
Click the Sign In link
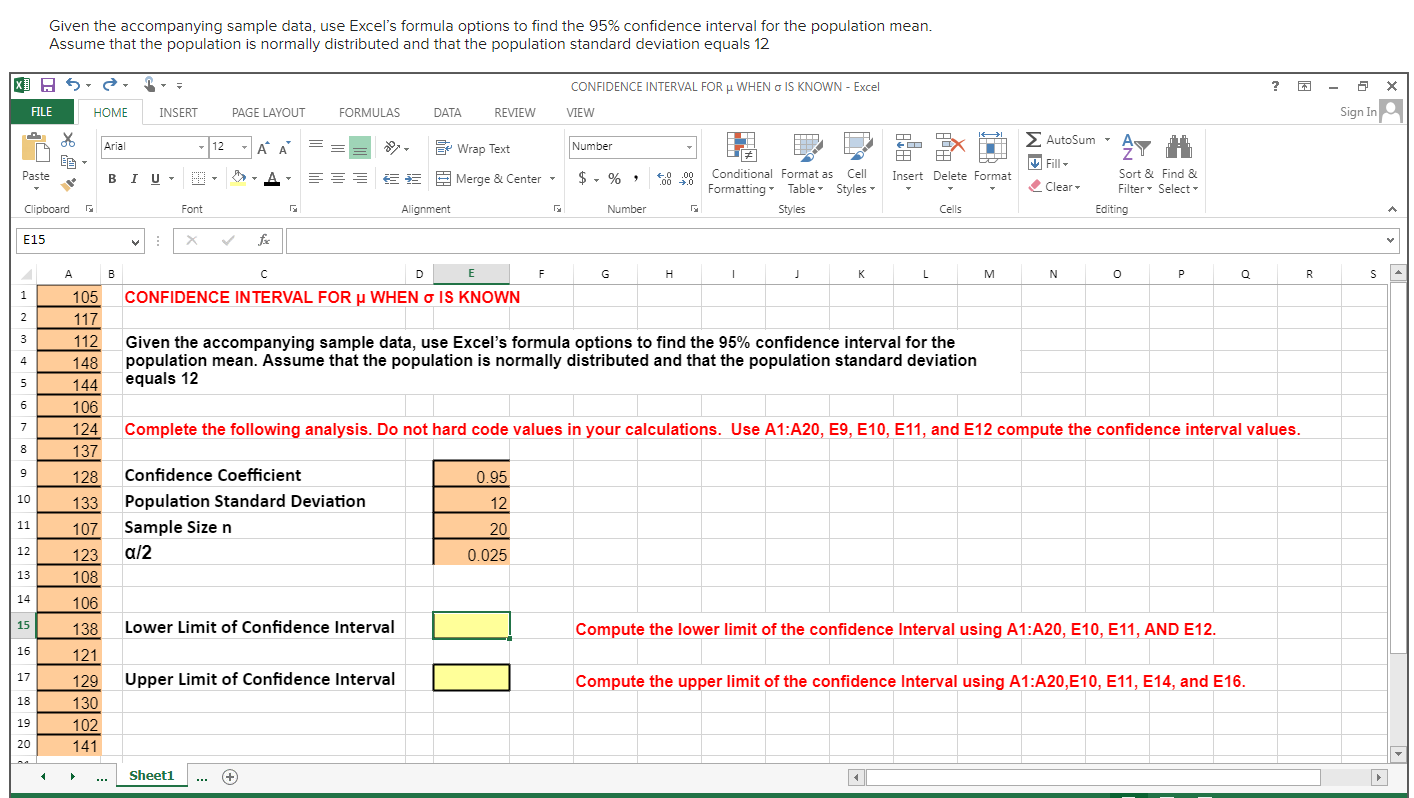click(x=1357, y=112)
